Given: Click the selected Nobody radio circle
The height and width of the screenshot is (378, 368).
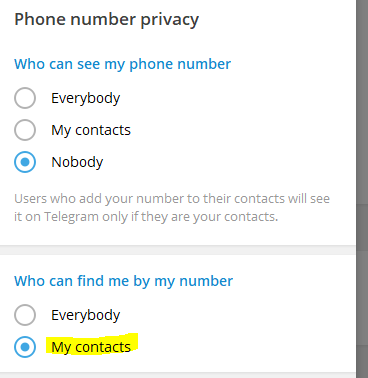Looking at the screenshot, I should [x=25, y=162].
